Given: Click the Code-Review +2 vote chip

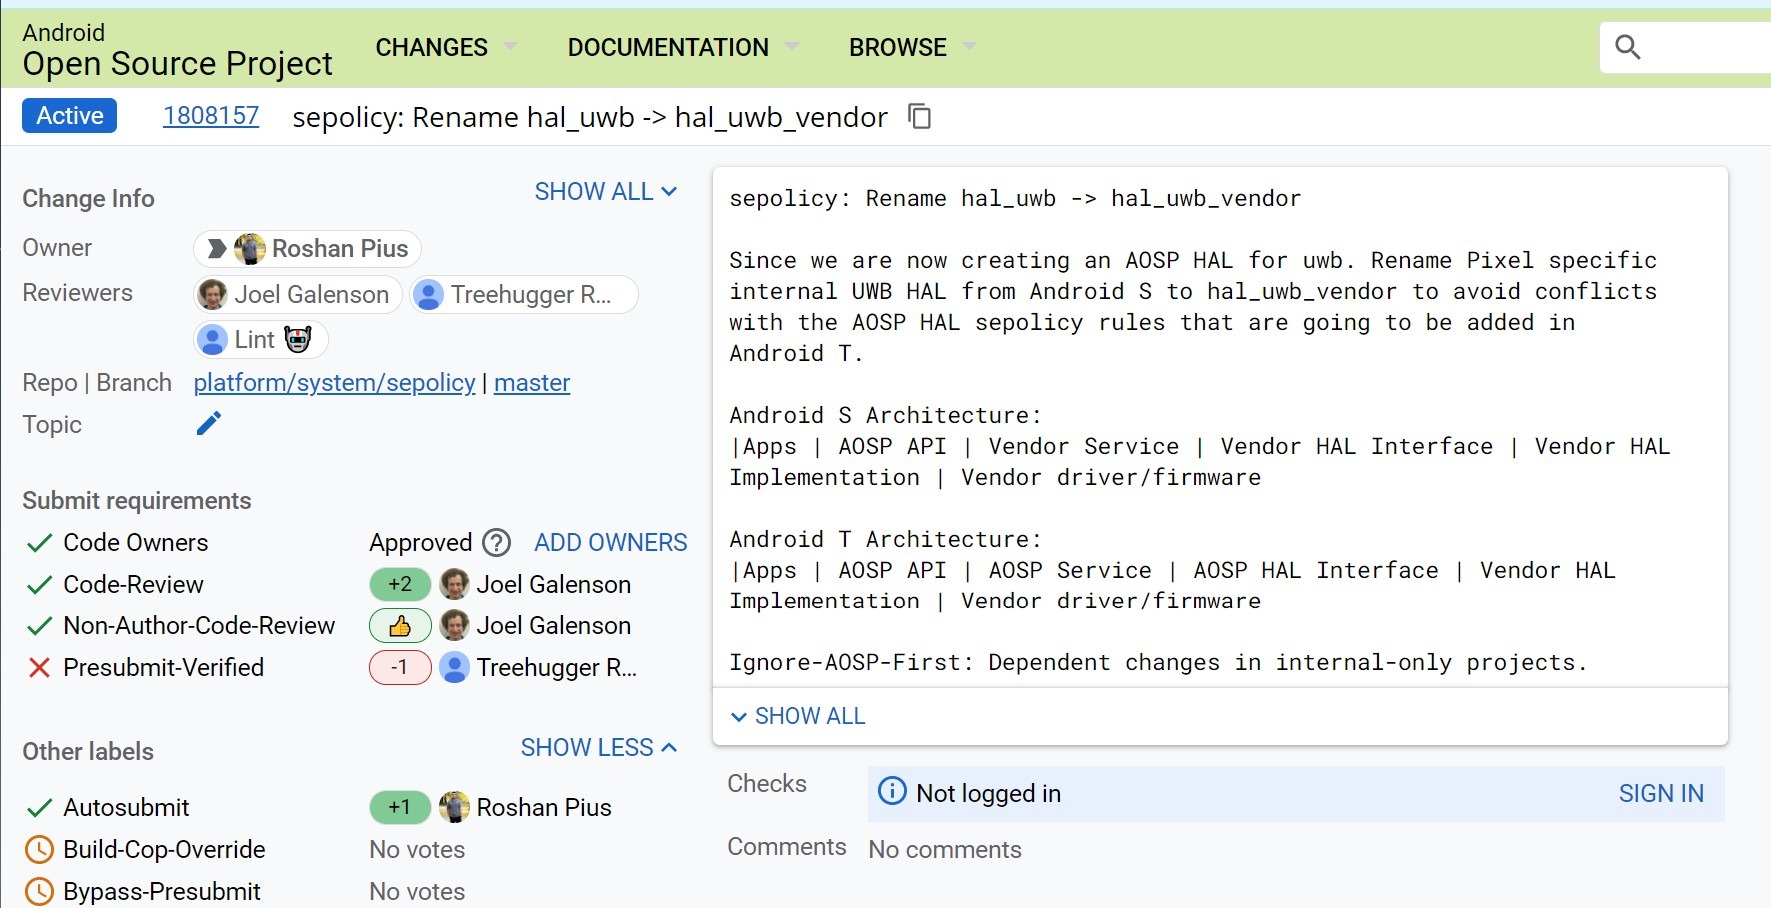Looking at the screenshot, I should point(400,584).
